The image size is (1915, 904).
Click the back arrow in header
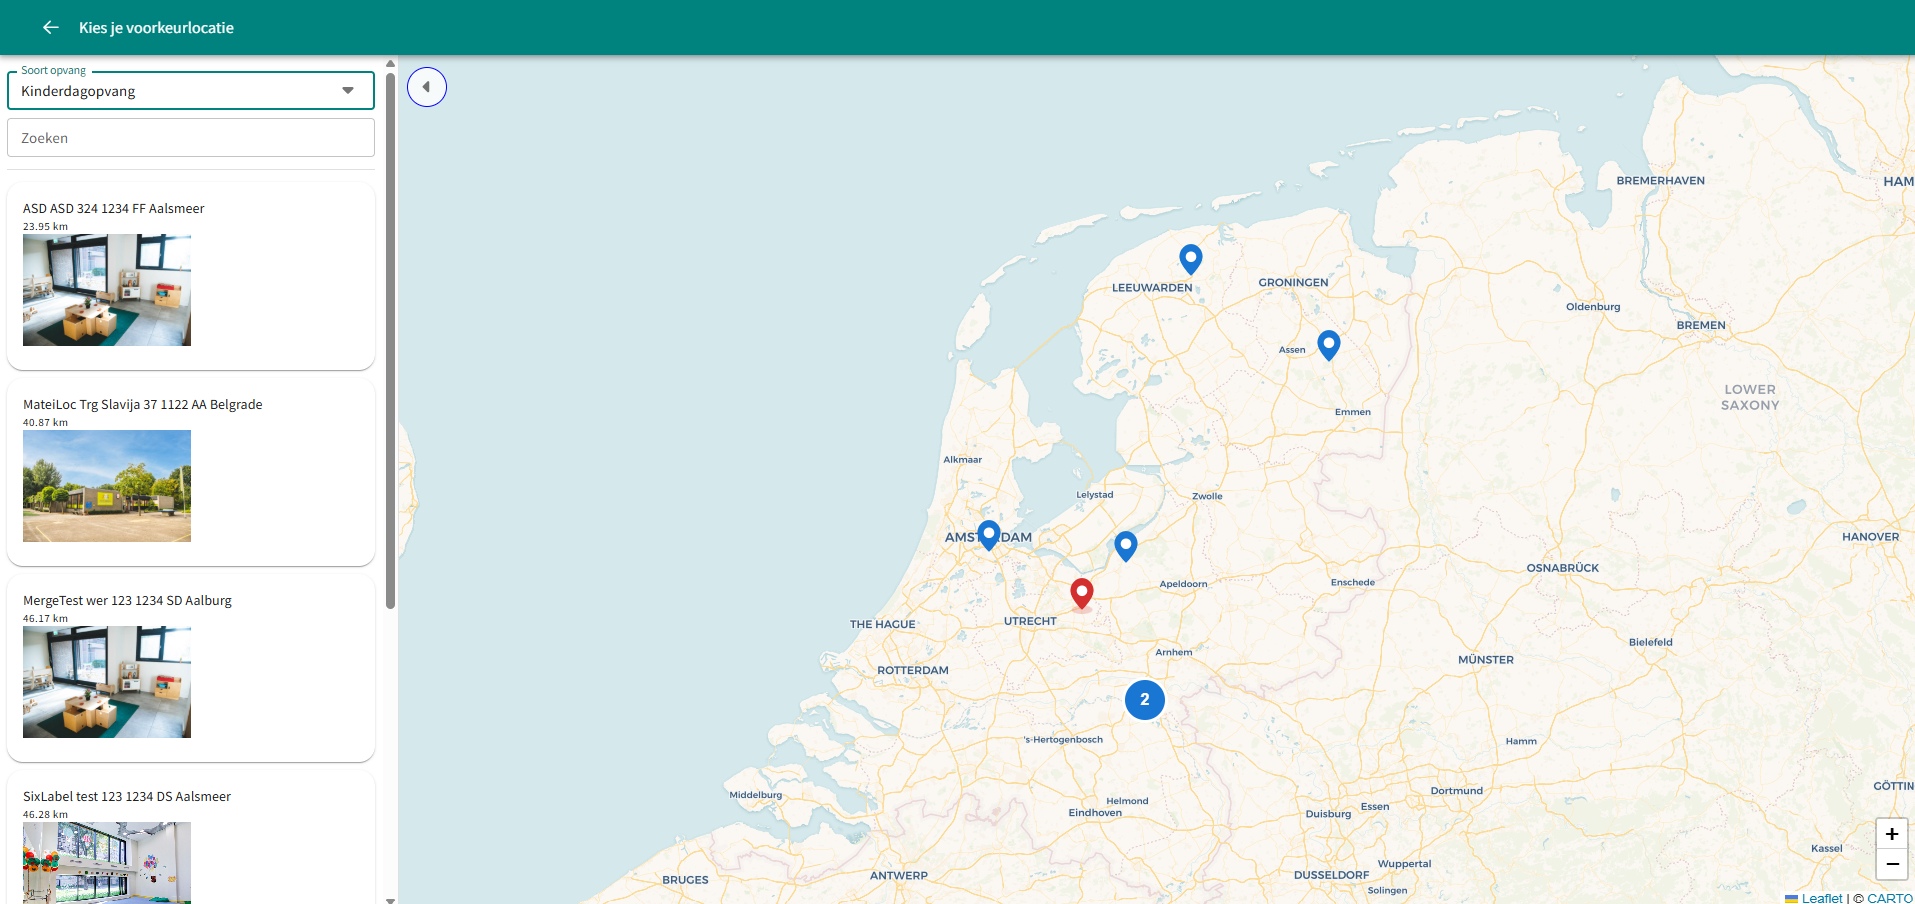(x=51, y=27)
